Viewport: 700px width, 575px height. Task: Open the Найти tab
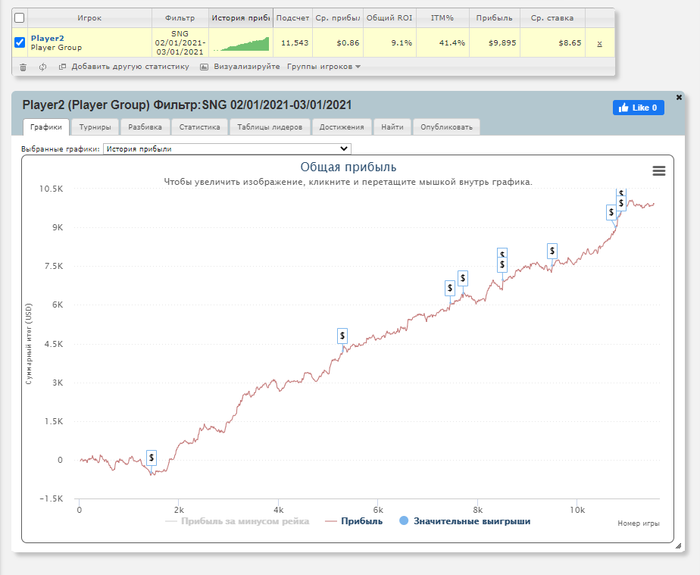[x=392, y=127]
